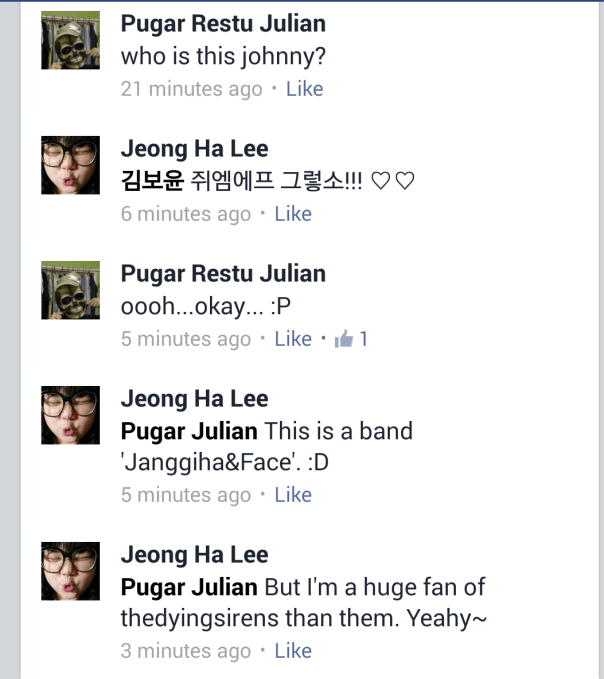Open tagged 'Pugar Julian' in the thedyingsirens comment
Image resolution: width=604 pixels, height=679 pixels.
(x=189, y=587)
